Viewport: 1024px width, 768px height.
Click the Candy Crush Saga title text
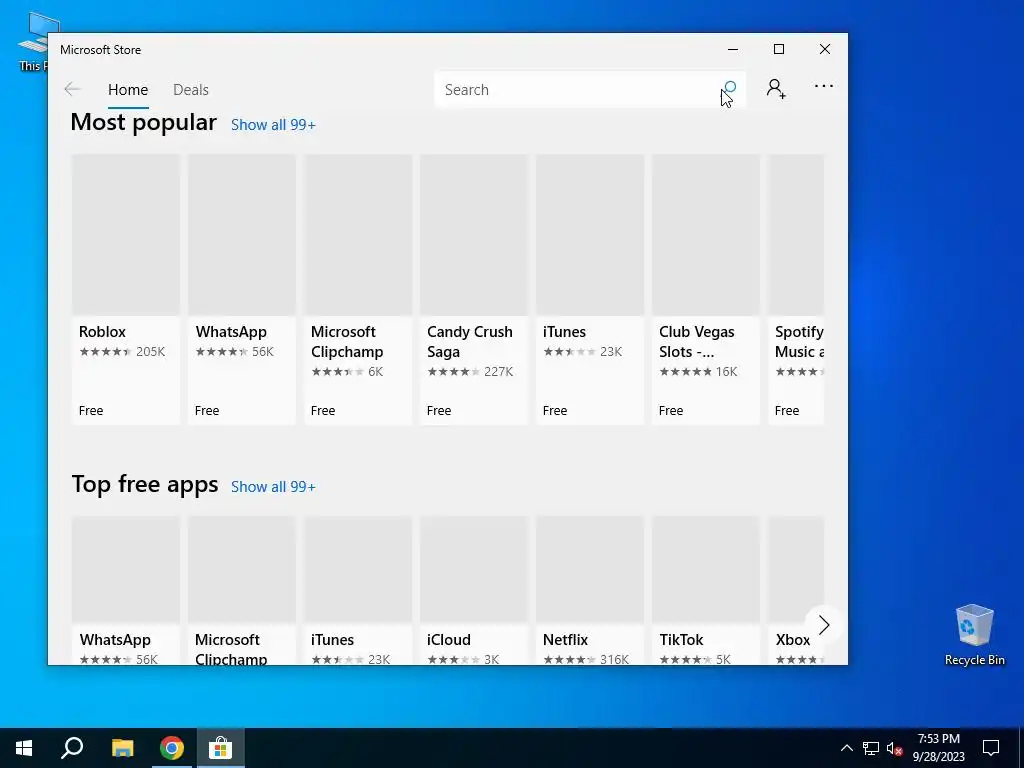[470, 342]
